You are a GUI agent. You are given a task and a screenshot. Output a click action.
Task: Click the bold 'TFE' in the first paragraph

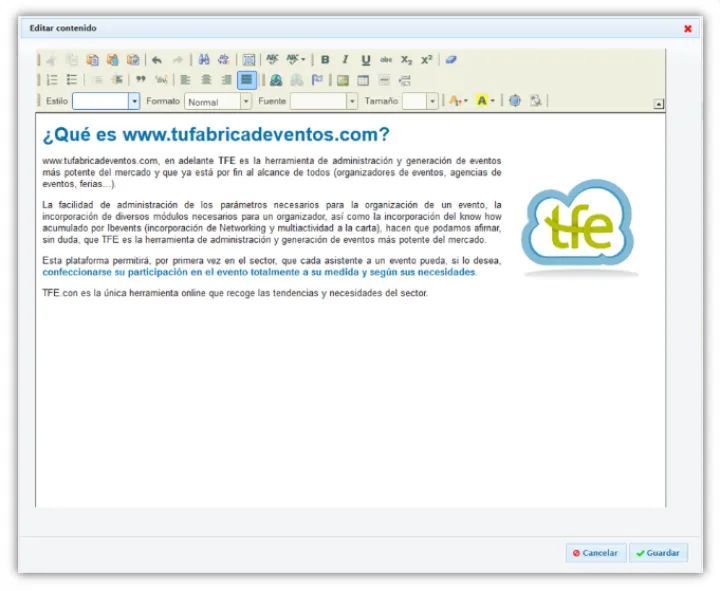pyautogui.click(x=226, y=161)
